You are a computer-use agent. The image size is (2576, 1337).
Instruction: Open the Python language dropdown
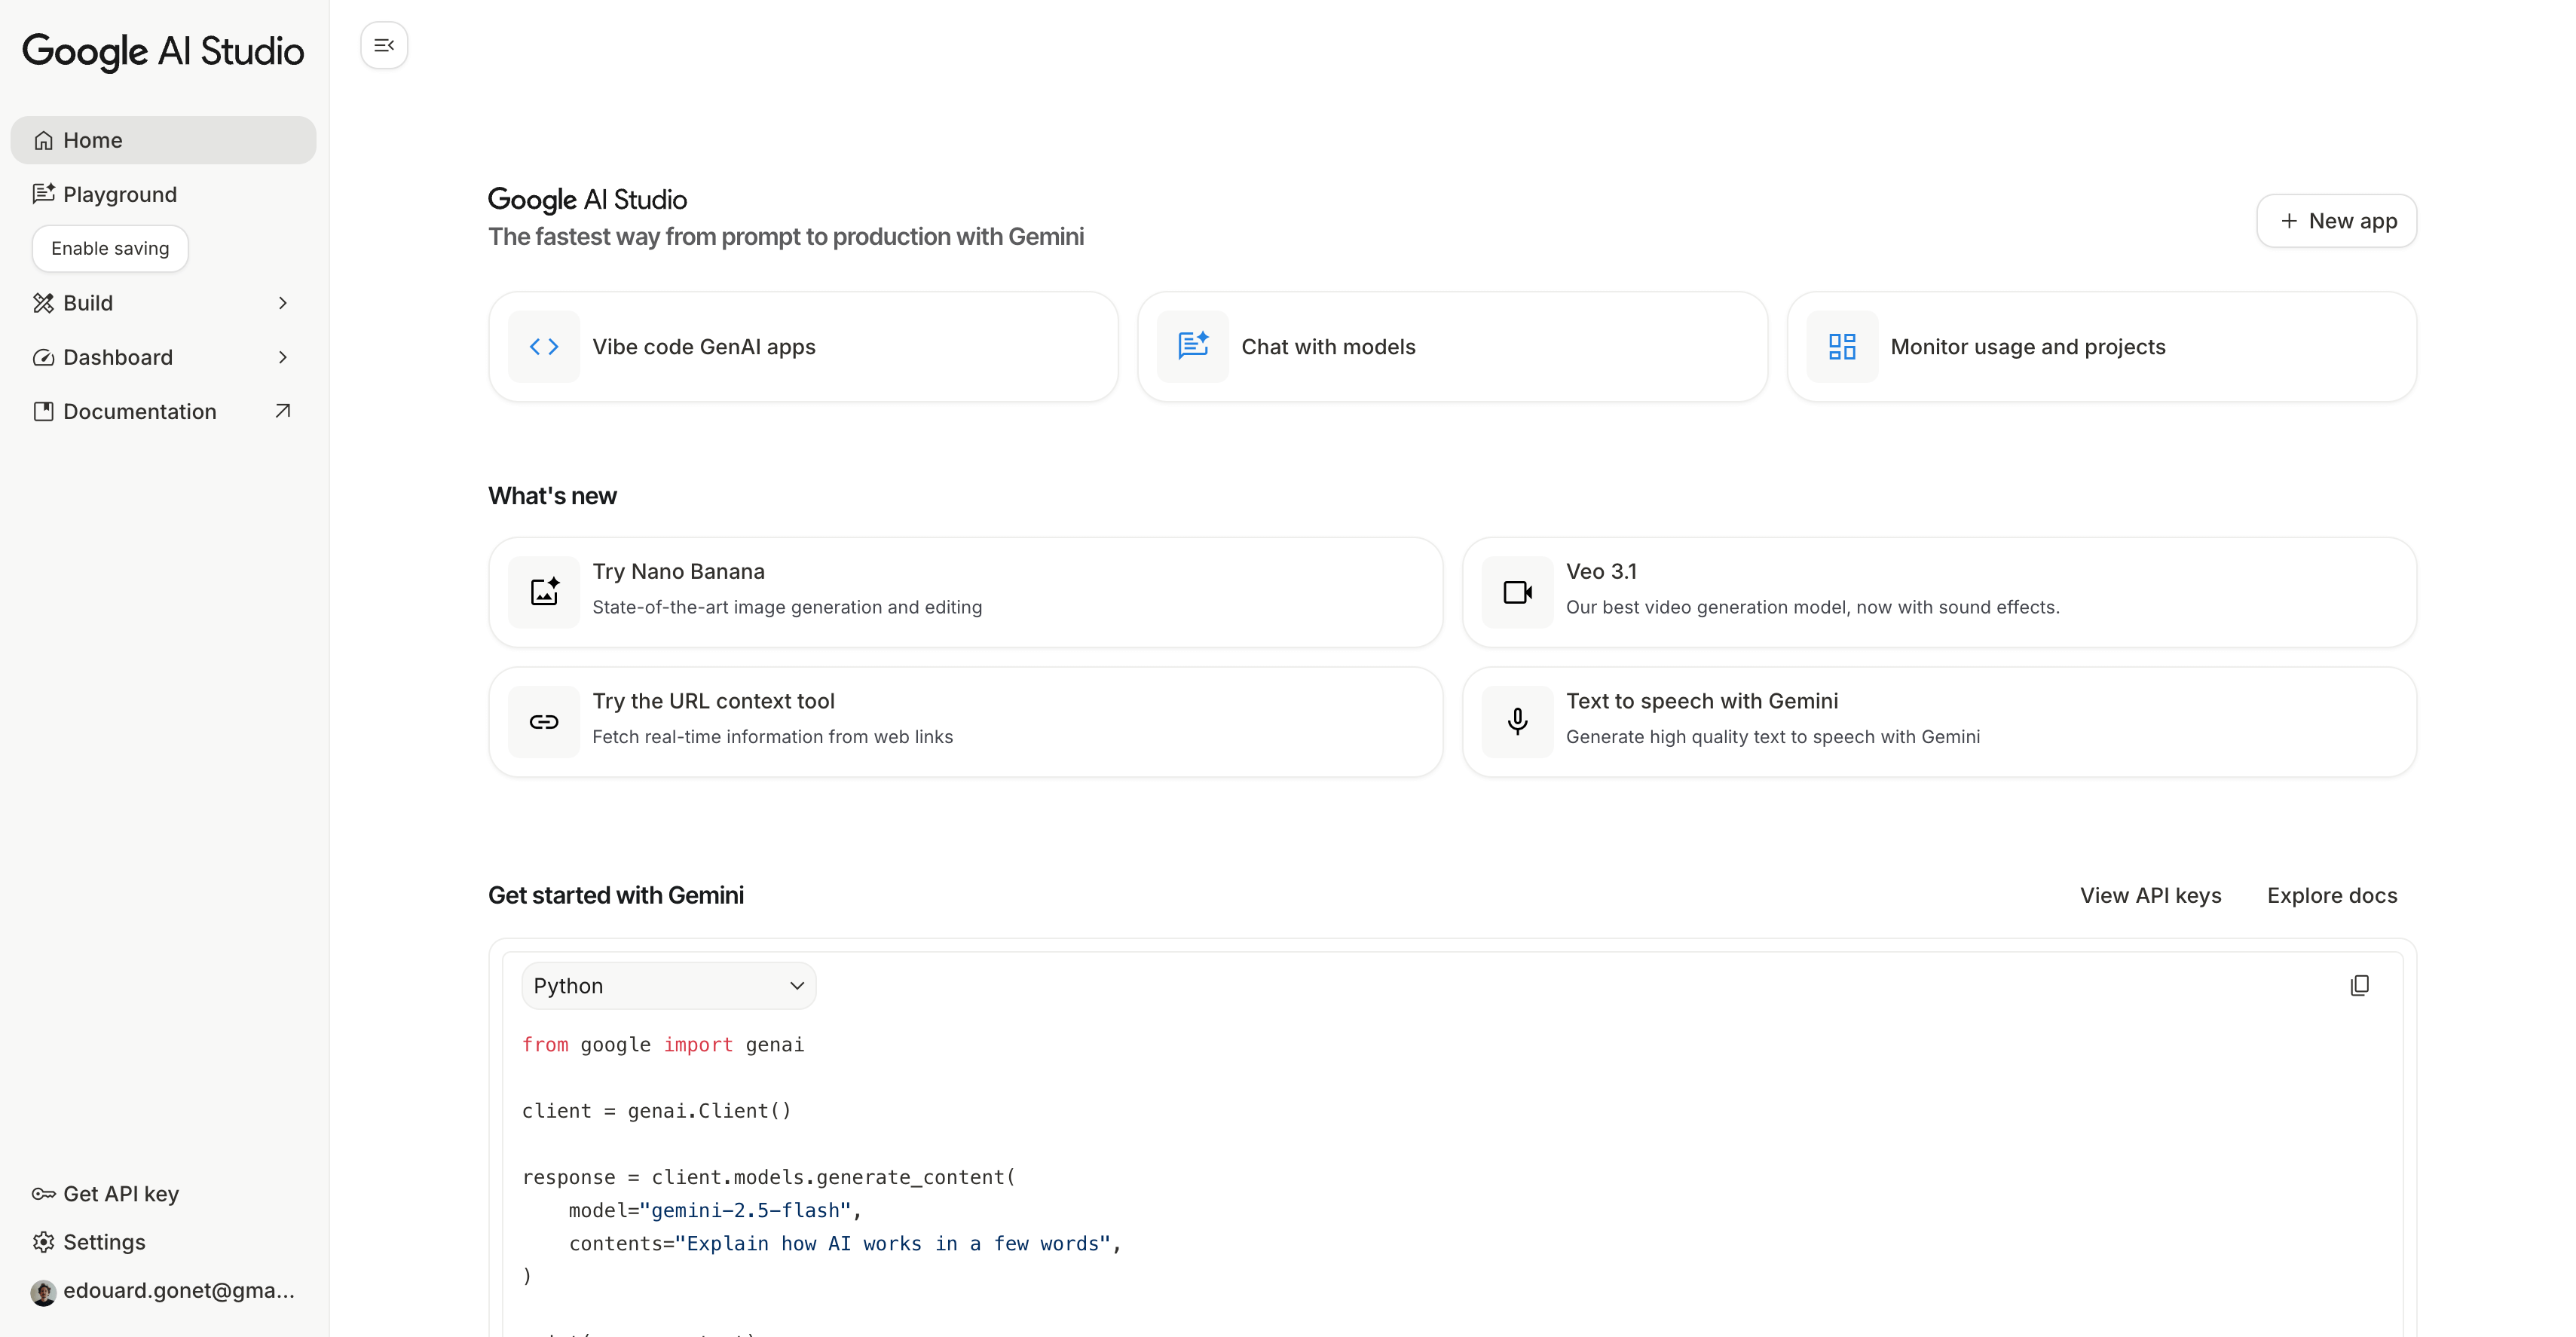pos(668,985)
